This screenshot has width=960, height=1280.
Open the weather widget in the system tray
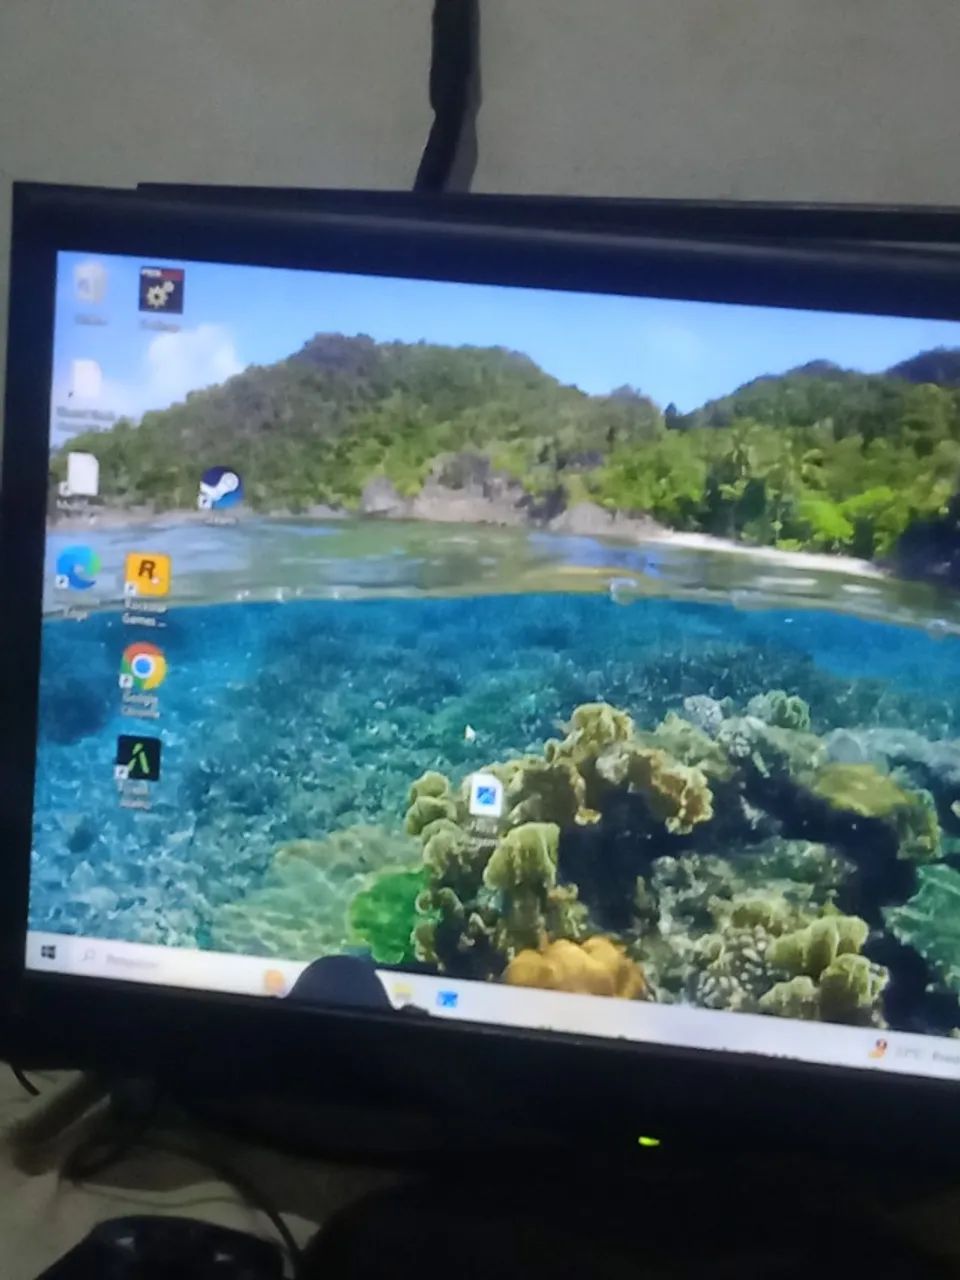point(912,1052)
